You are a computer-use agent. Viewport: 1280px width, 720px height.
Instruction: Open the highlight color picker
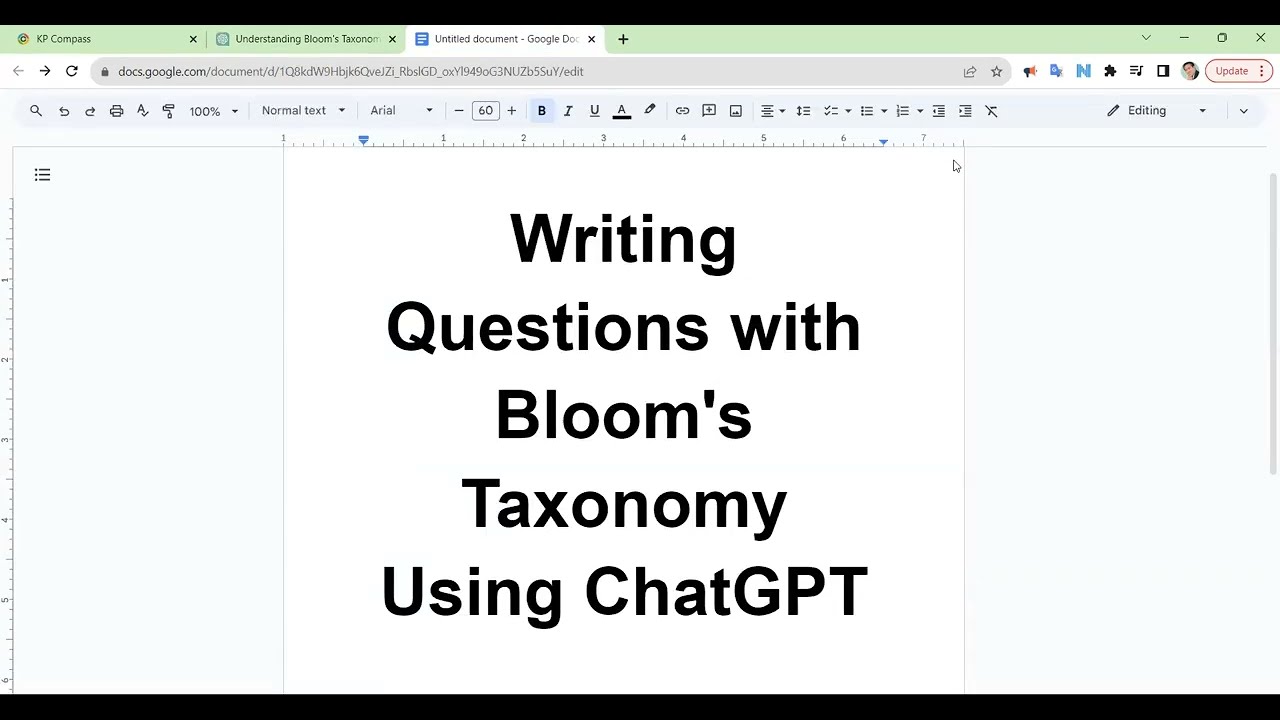tap(649, 111)
